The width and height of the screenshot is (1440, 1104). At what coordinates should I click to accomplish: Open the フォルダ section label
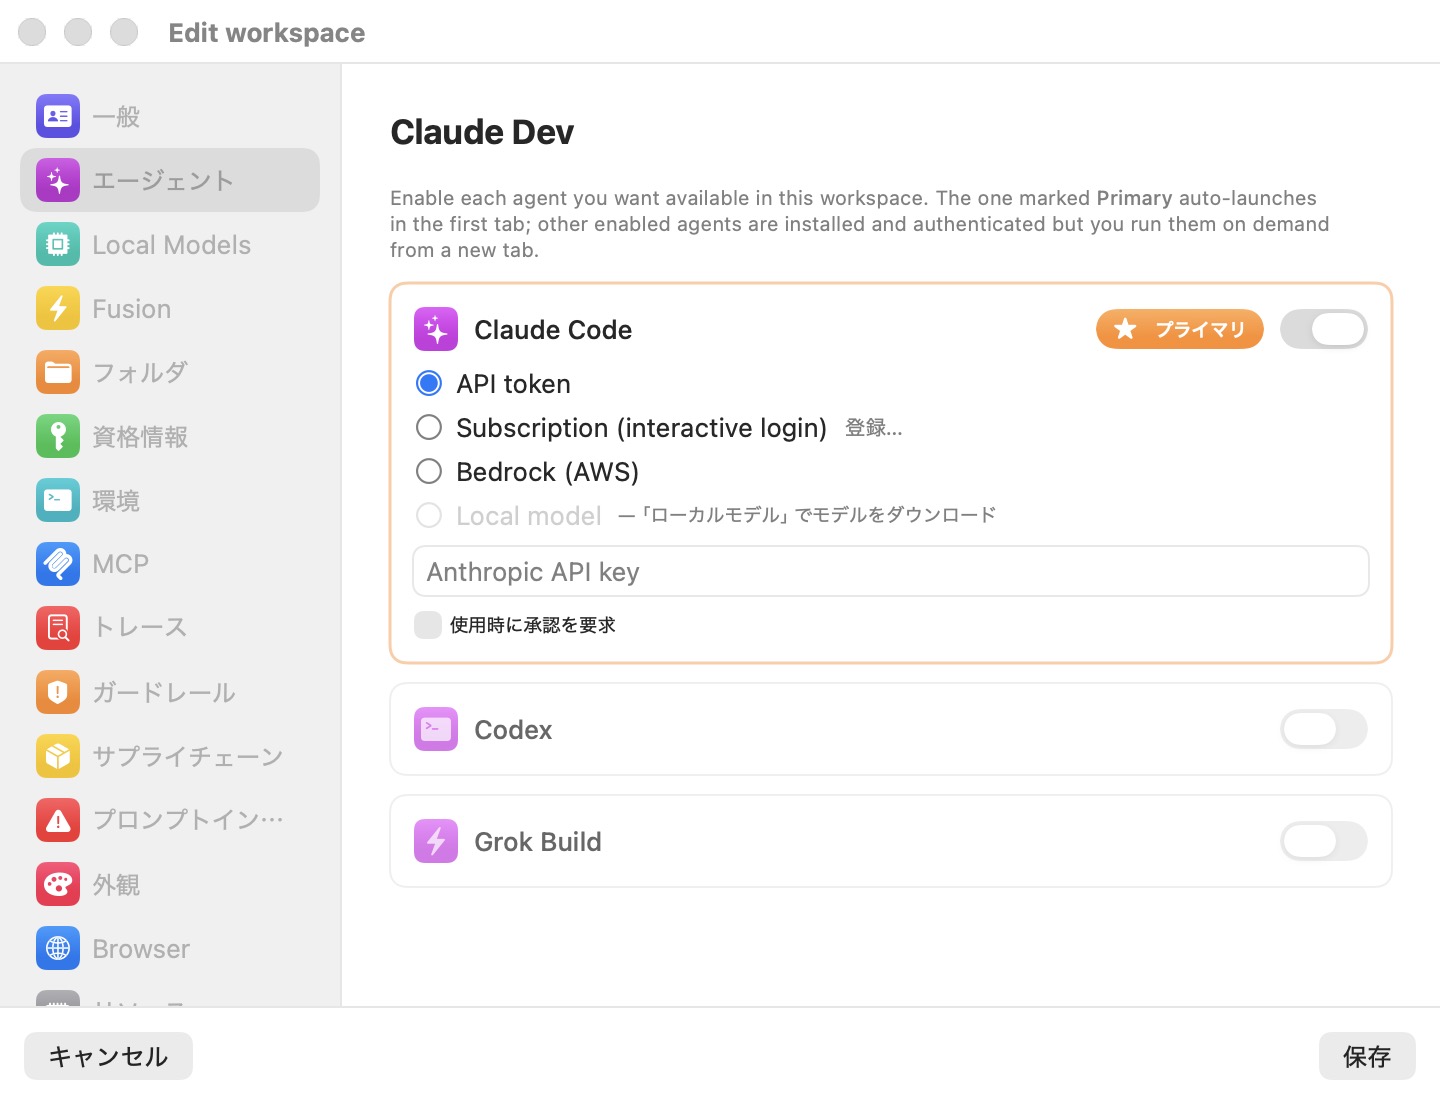pos(140,372)
